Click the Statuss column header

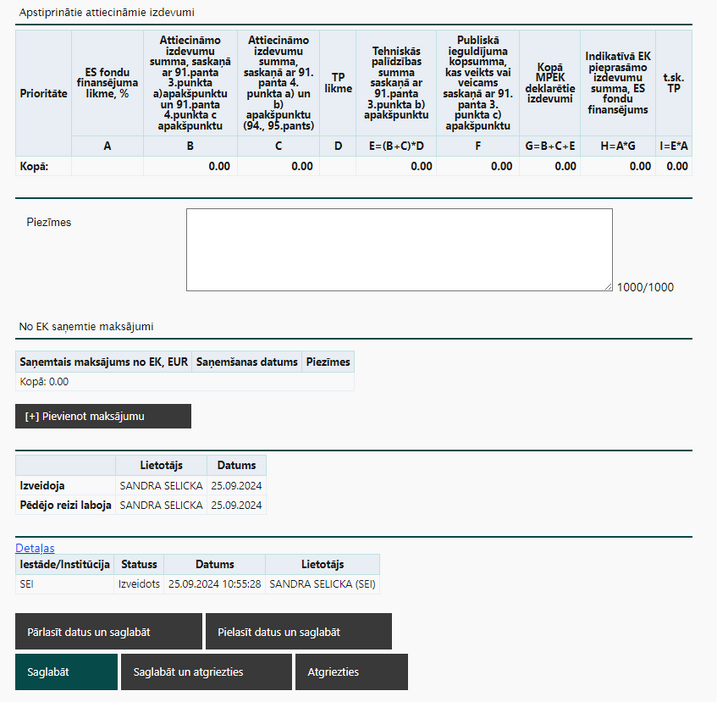(139, 564)
